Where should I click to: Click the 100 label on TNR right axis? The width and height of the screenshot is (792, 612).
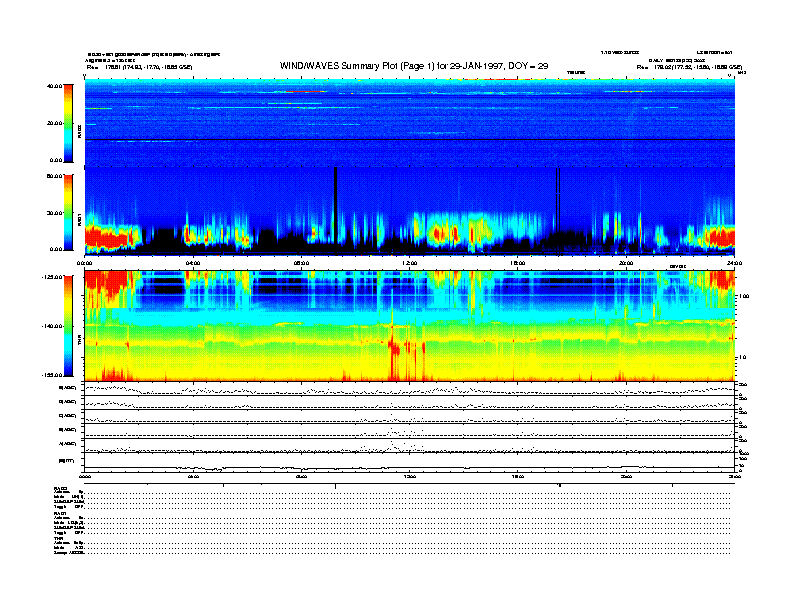click(x=744, y=296)
